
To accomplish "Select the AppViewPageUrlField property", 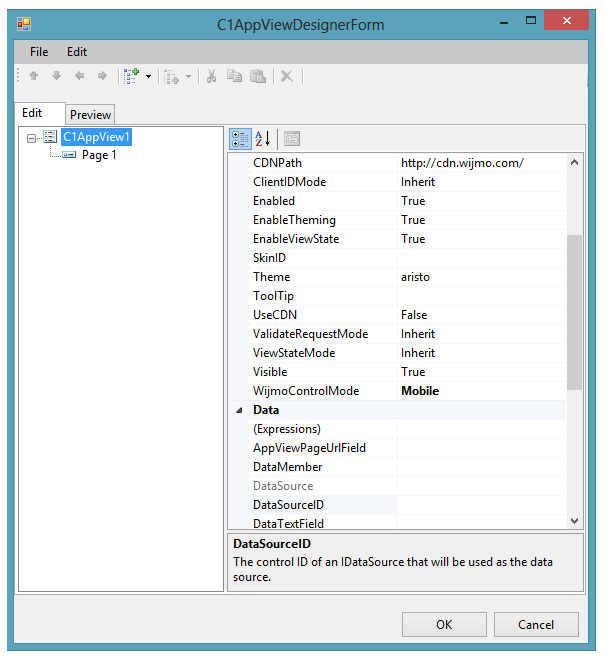I will [323, 448].
